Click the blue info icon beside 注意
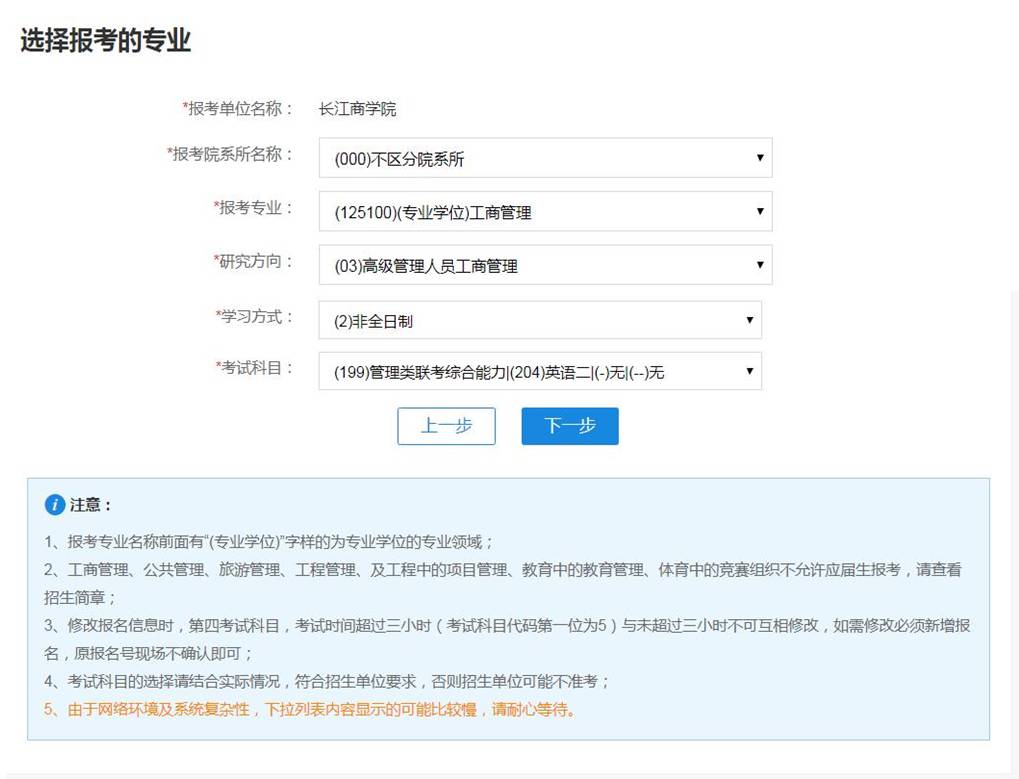1019x779 pixels. click(55, 505)
